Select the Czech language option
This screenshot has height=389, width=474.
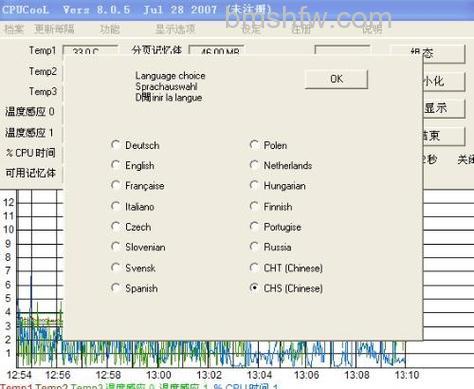click(x=131, y=227)
